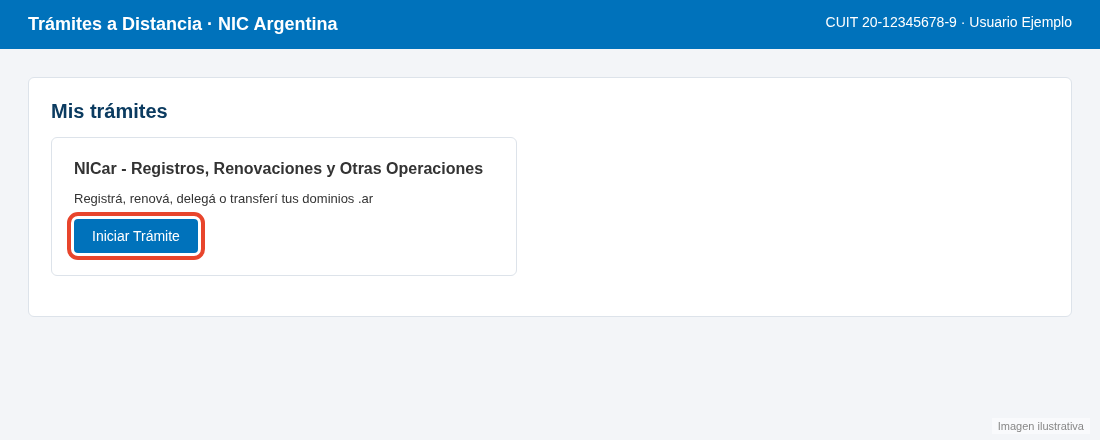Click the Registrá, renová, delegá o transferí description
This screenshot has height=440, width=1100.
(223, 199)
